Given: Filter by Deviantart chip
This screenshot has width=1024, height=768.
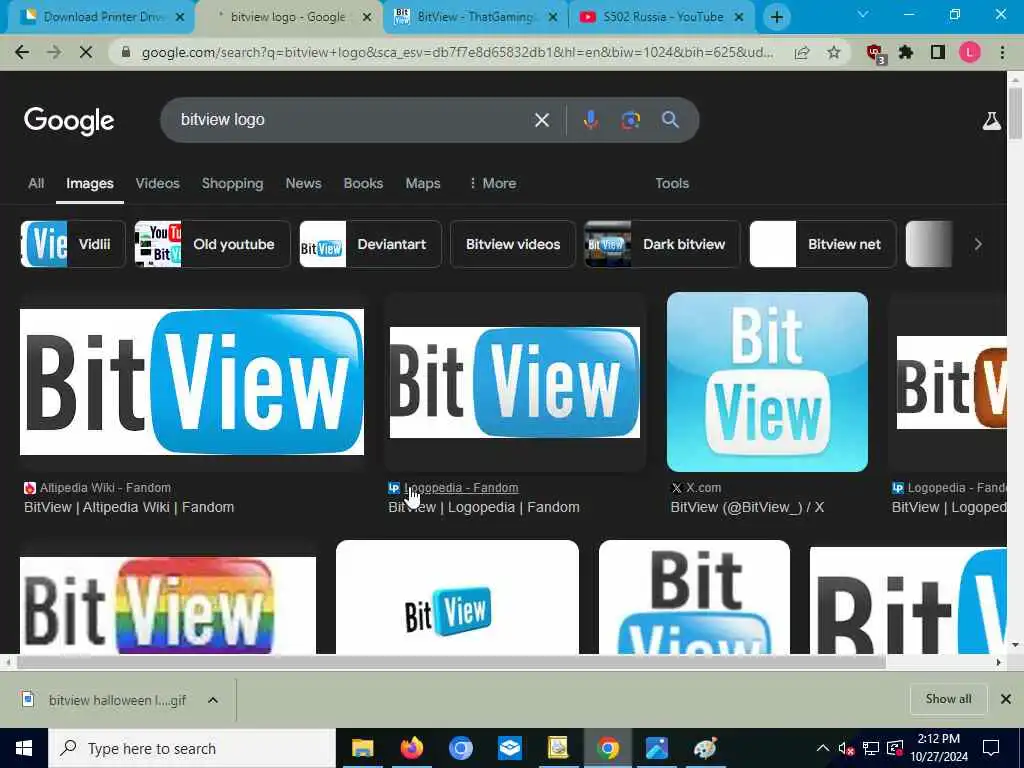Looking at the screenshot, I should (370, 244).
